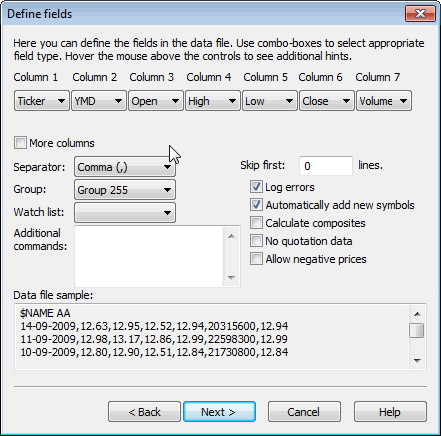Open the empty Watch list dropdown

coord(125,213)
